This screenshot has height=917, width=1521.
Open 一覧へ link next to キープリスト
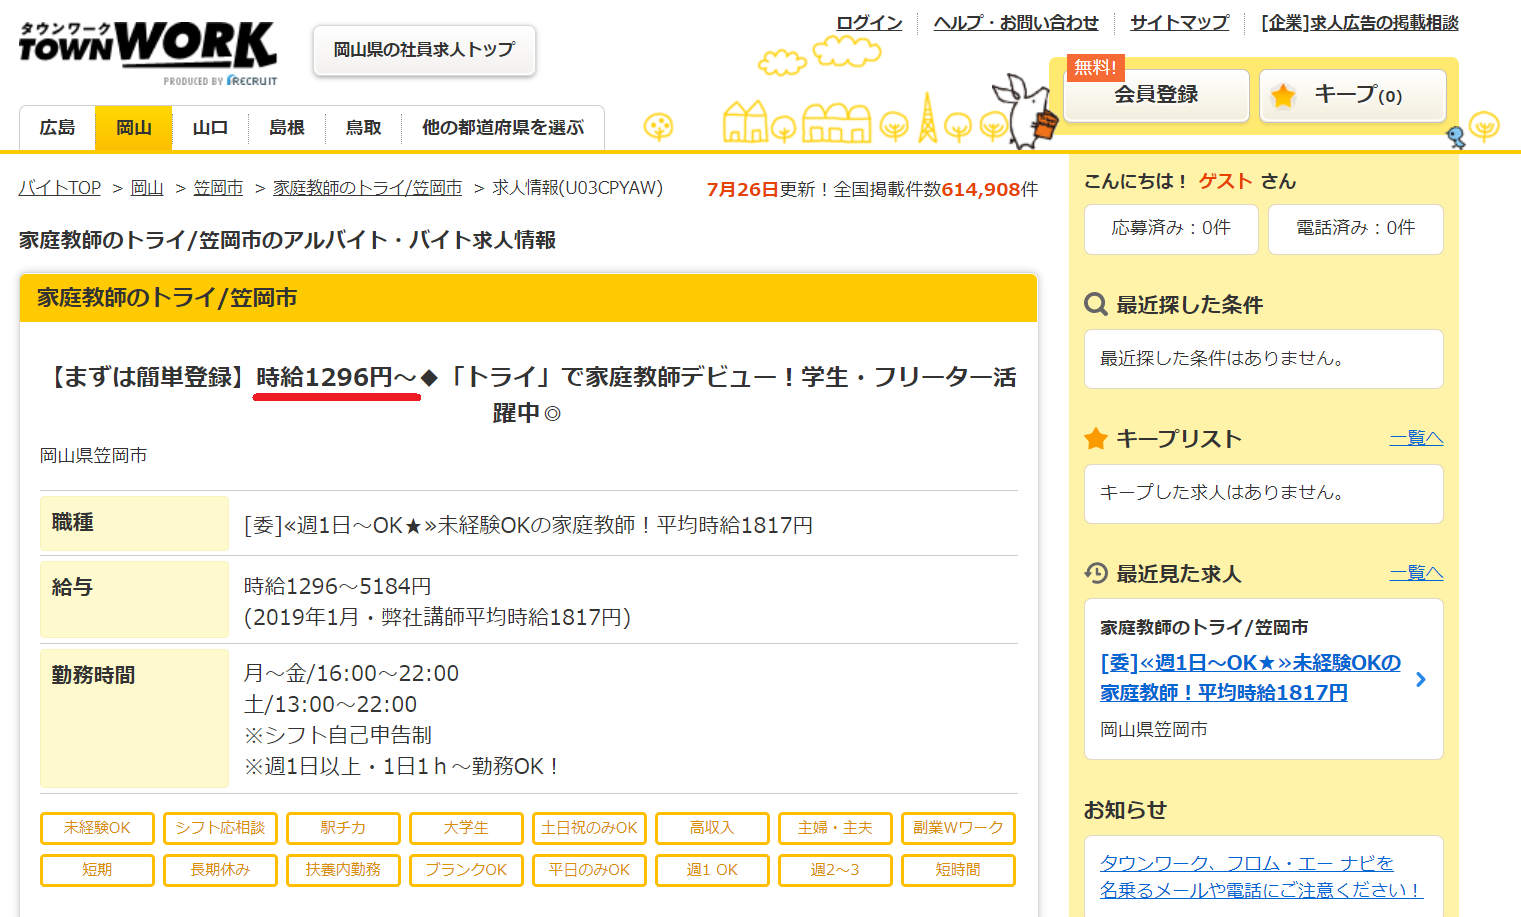click(x=1416, y=438)
